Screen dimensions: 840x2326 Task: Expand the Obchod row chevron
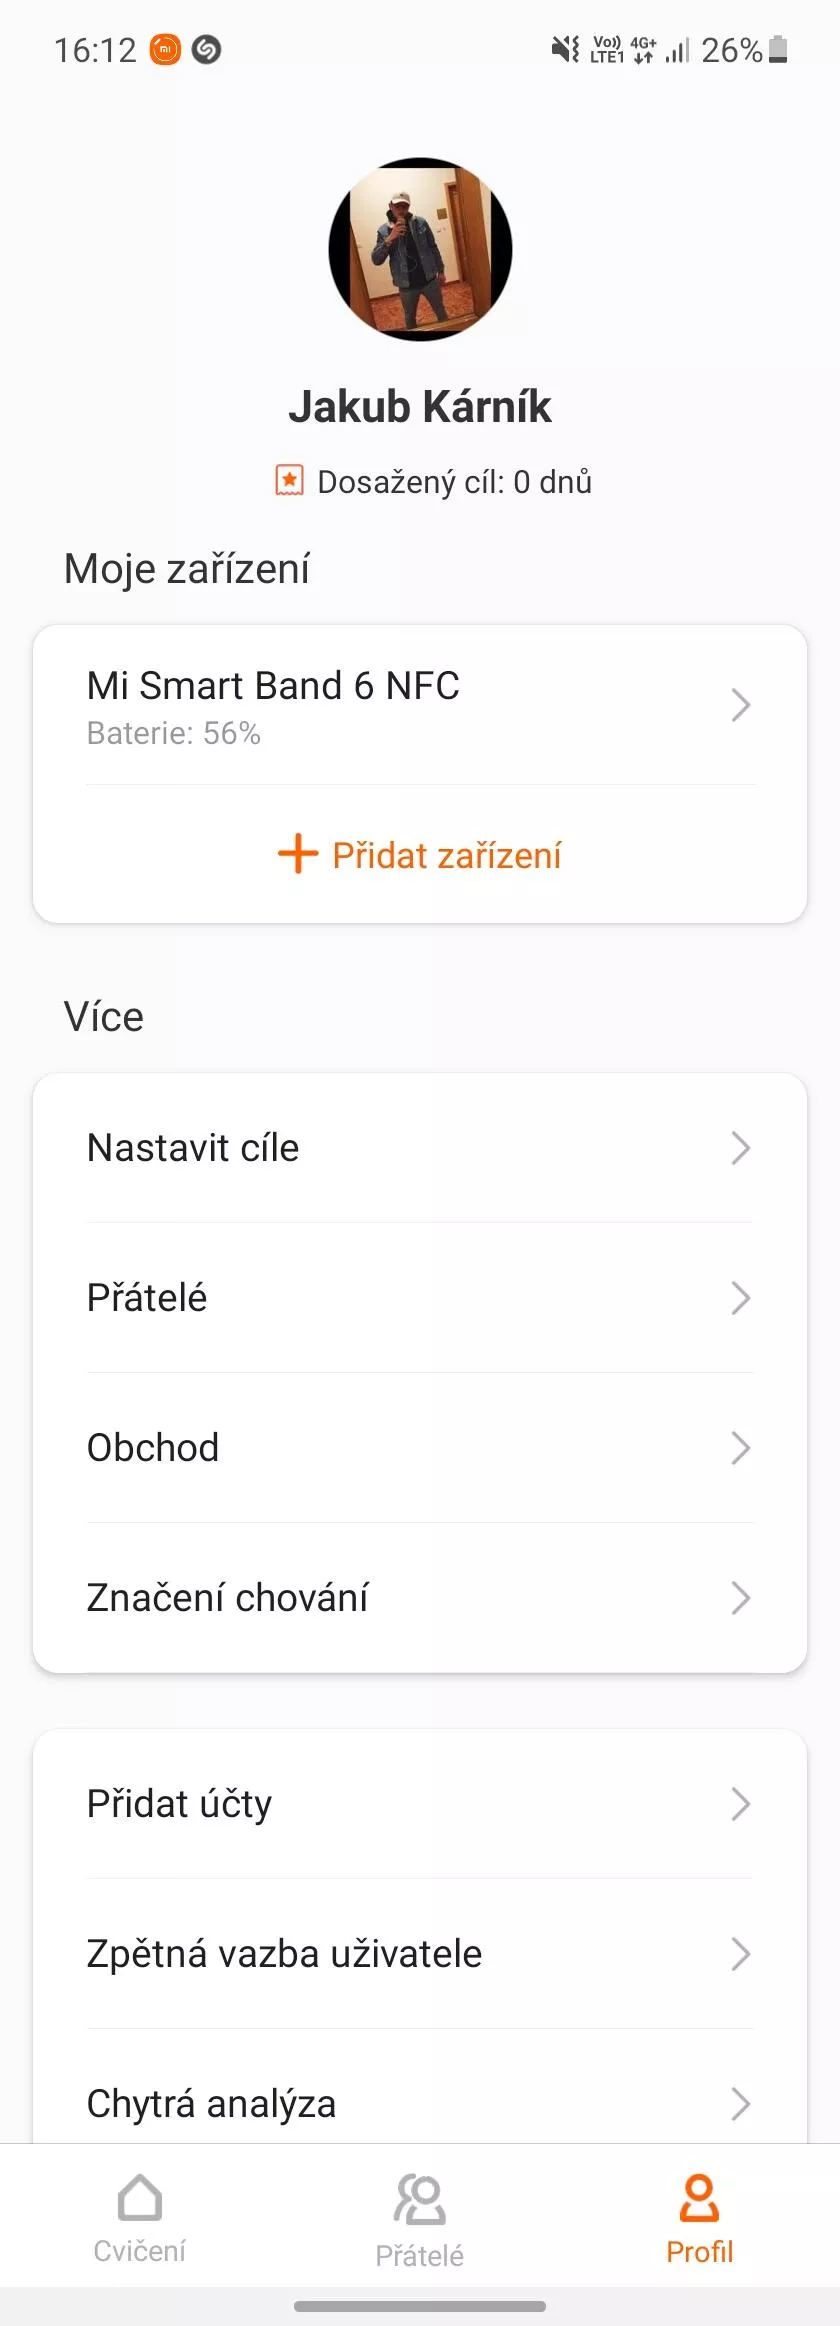[x=740, y=1448]
